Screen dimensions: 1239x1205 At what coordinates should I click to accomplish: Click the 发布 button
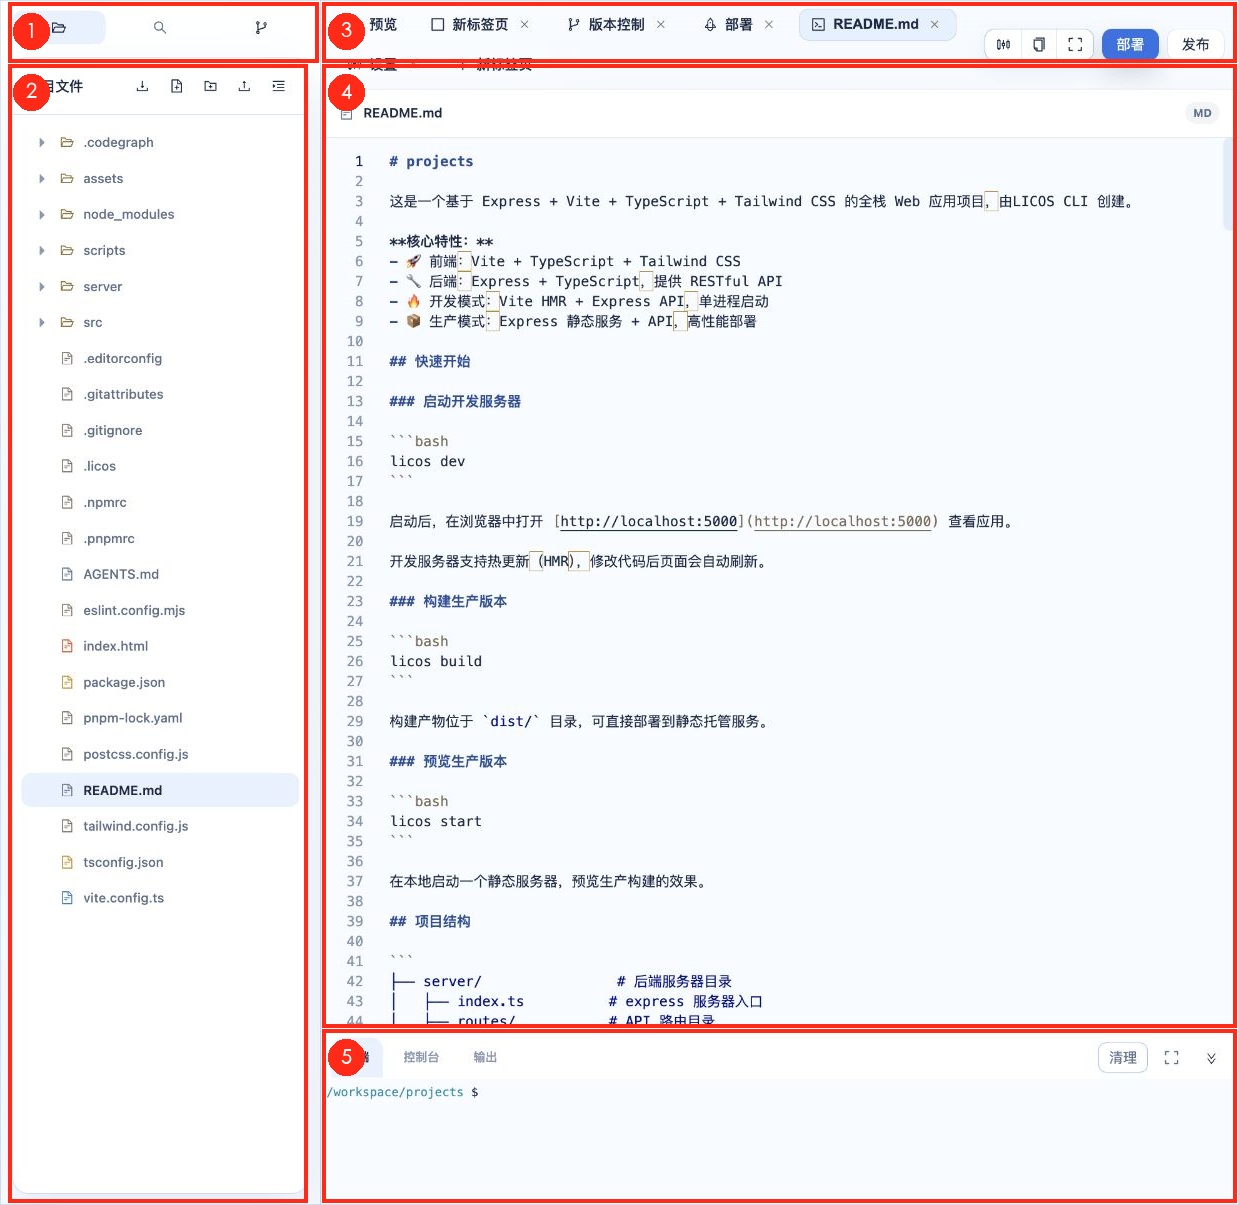[1196, 44]
